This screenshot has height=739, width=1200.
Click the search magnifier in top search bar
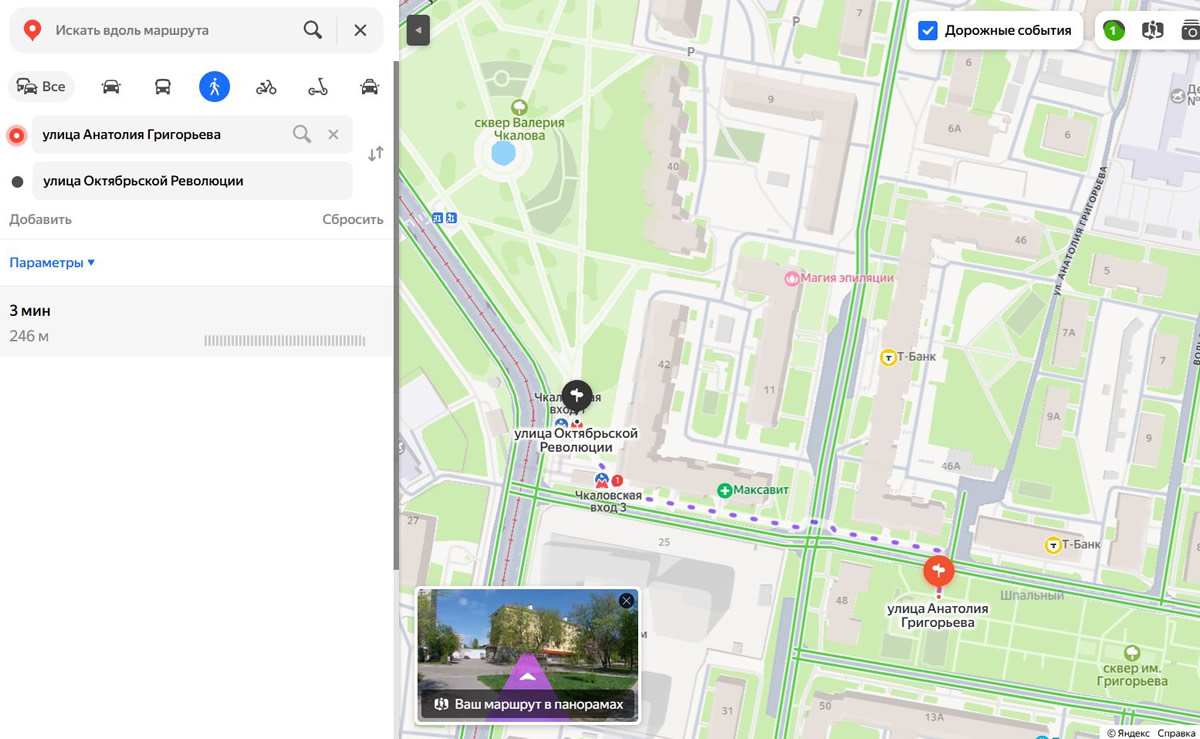point(313,30)
